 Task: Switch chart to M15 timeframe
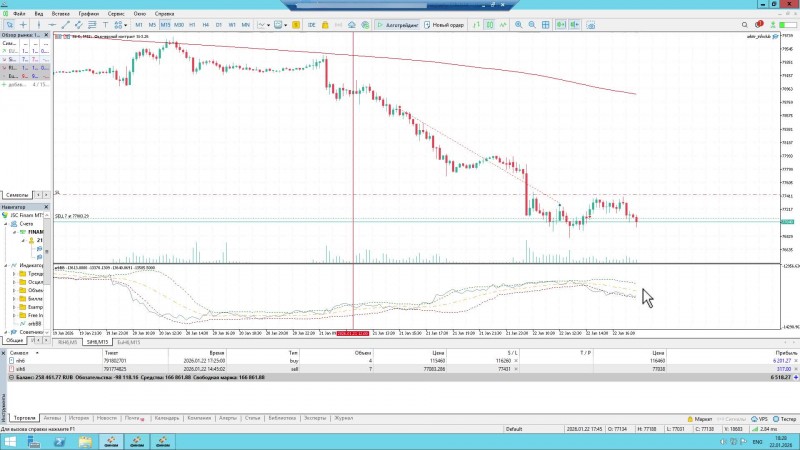[x=165, y=24]
